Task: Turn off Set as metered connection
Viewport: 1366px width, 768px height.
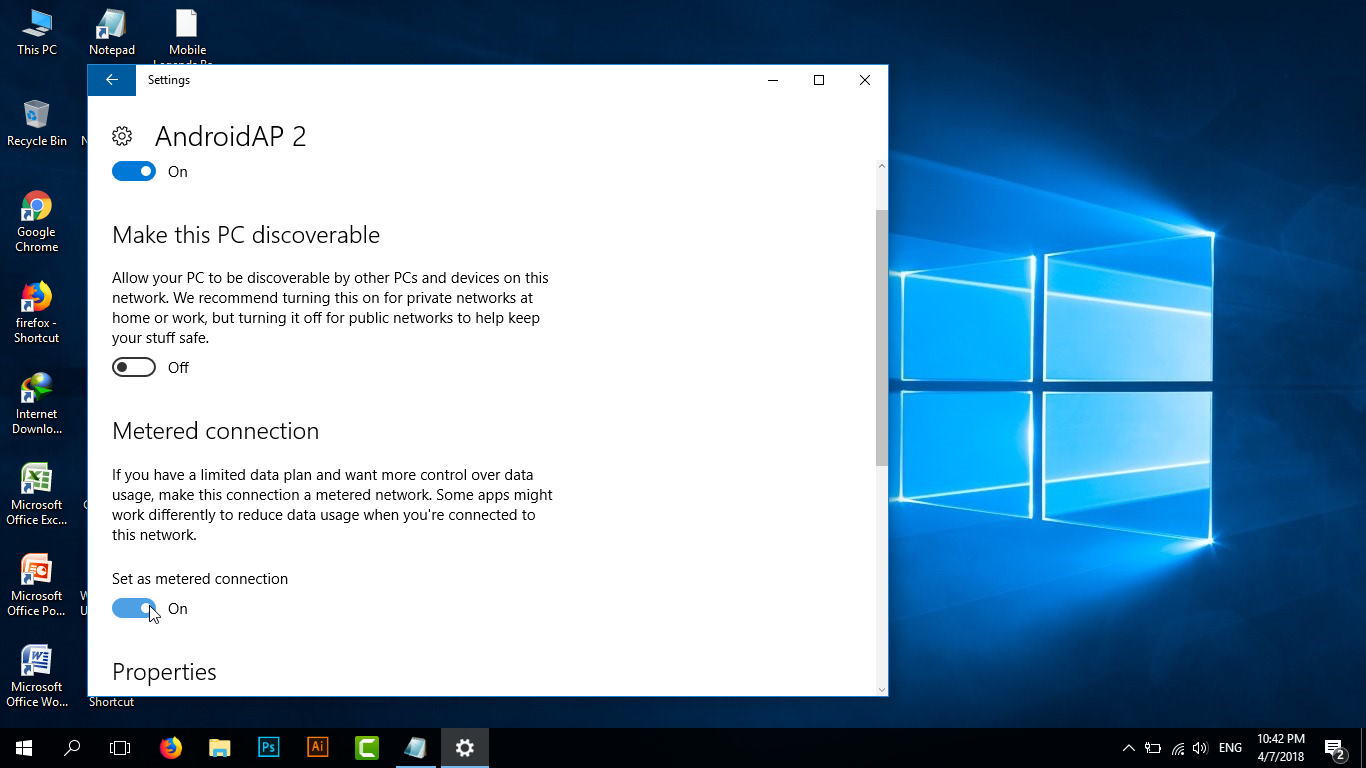Action: (x=134, y=608)
